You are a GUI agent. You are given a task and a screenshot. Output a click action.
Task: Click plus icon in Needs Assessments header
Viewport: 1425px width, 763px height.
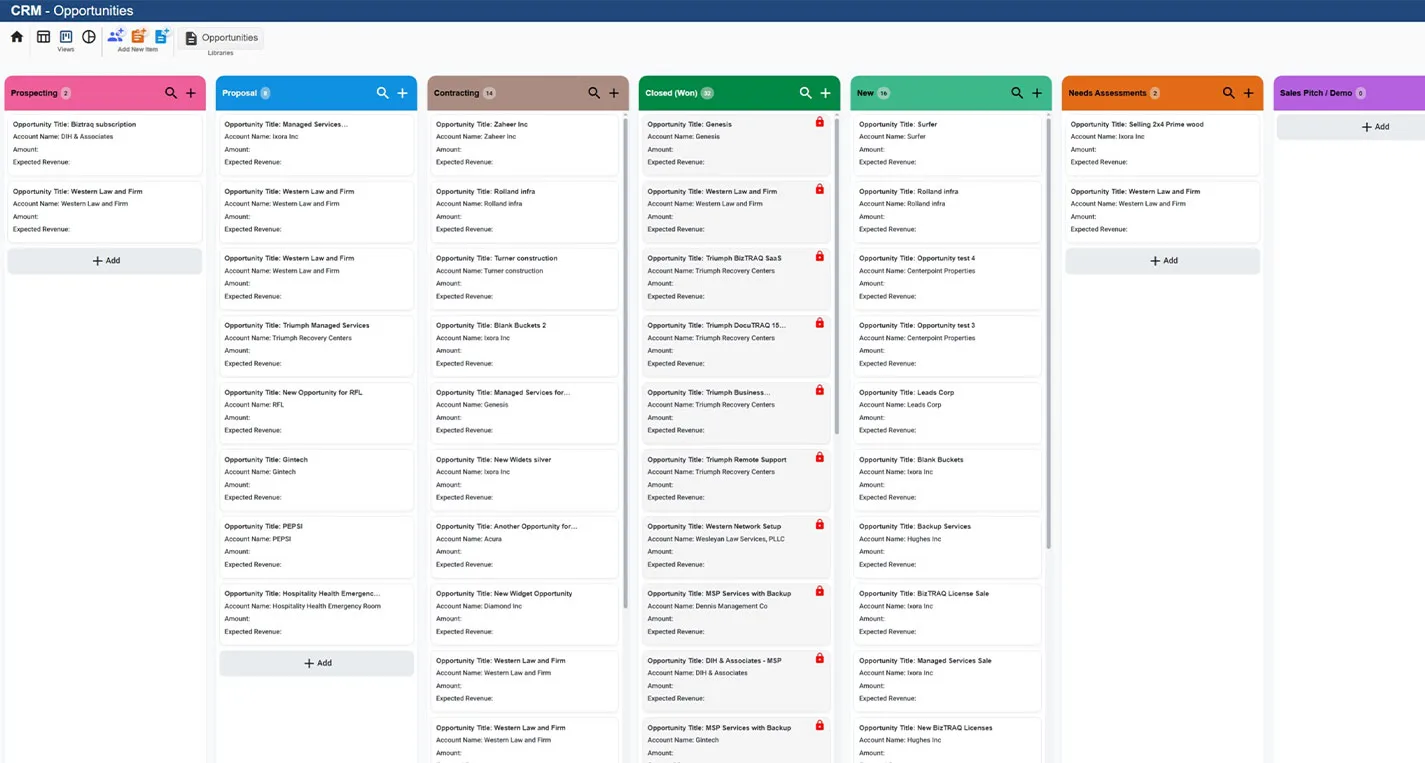(x=1248, y=93)
